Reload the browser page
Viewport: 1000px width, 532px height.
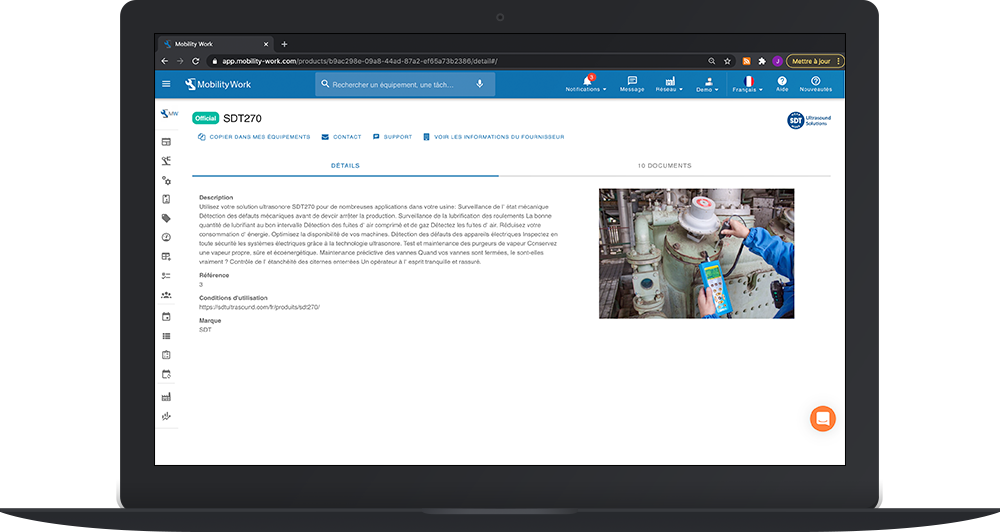pyautogui.click(x=196, y=61)
